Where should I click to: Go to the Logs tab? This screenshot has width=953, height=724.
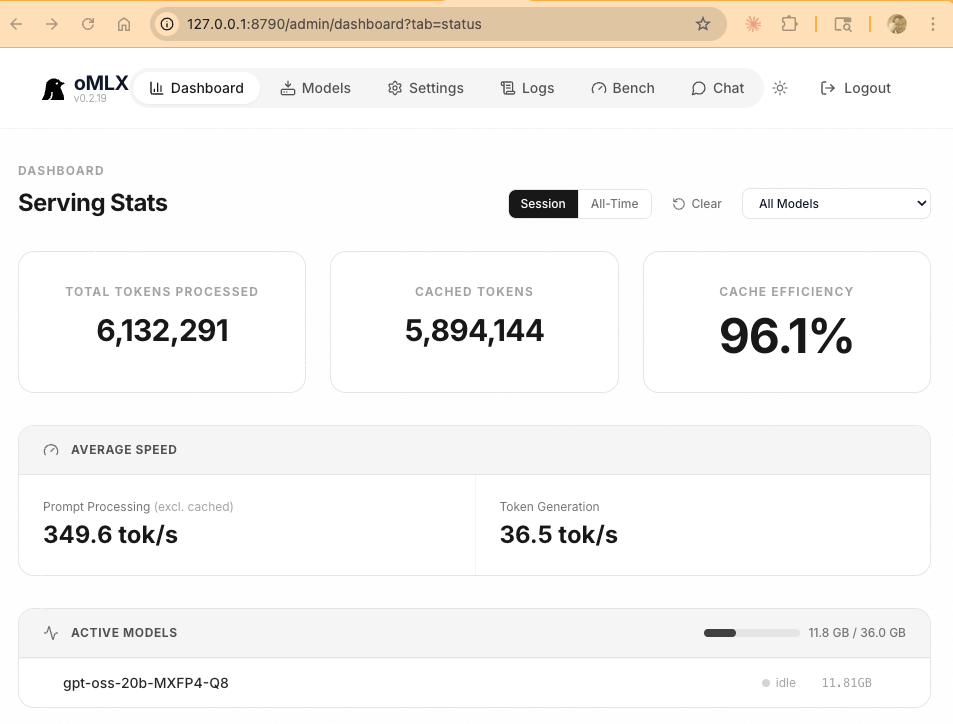click(527, 88)
